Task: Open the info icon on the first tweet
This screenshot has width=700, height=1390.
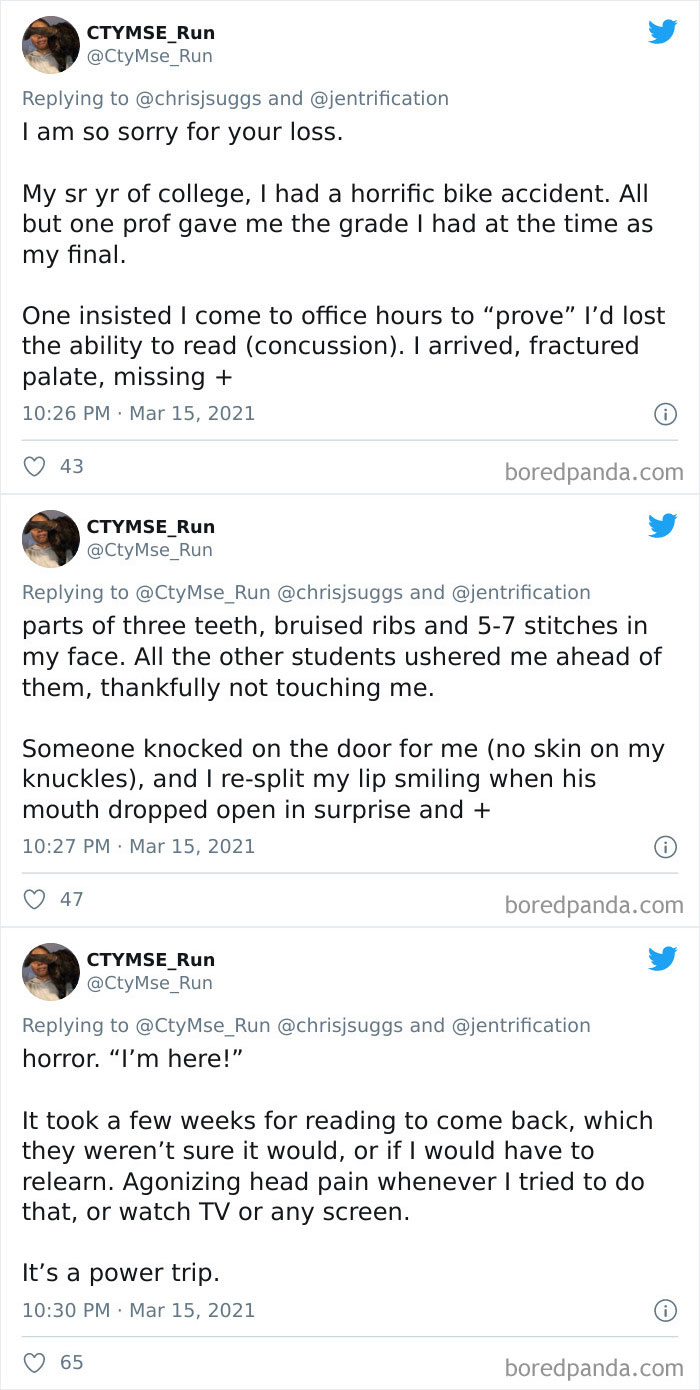Action: coord(665,413)
